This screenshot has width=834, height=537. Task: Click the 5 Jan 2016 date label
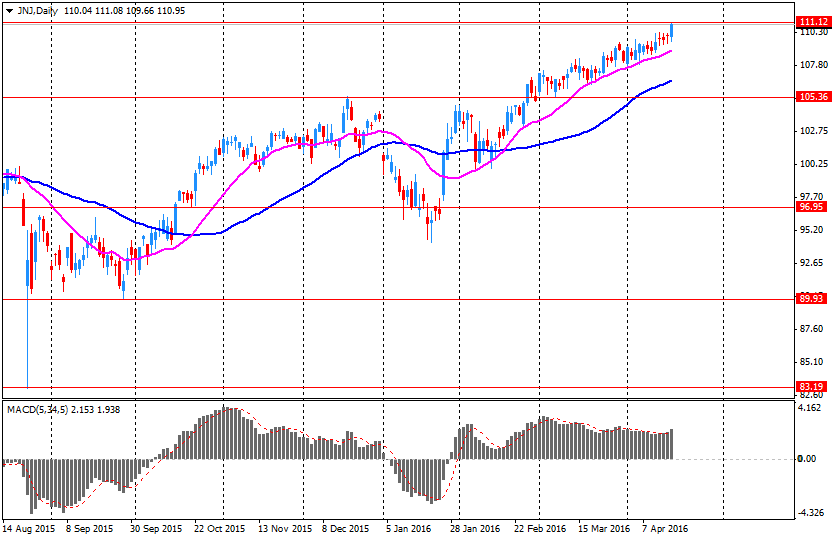(x=408, y=529)
